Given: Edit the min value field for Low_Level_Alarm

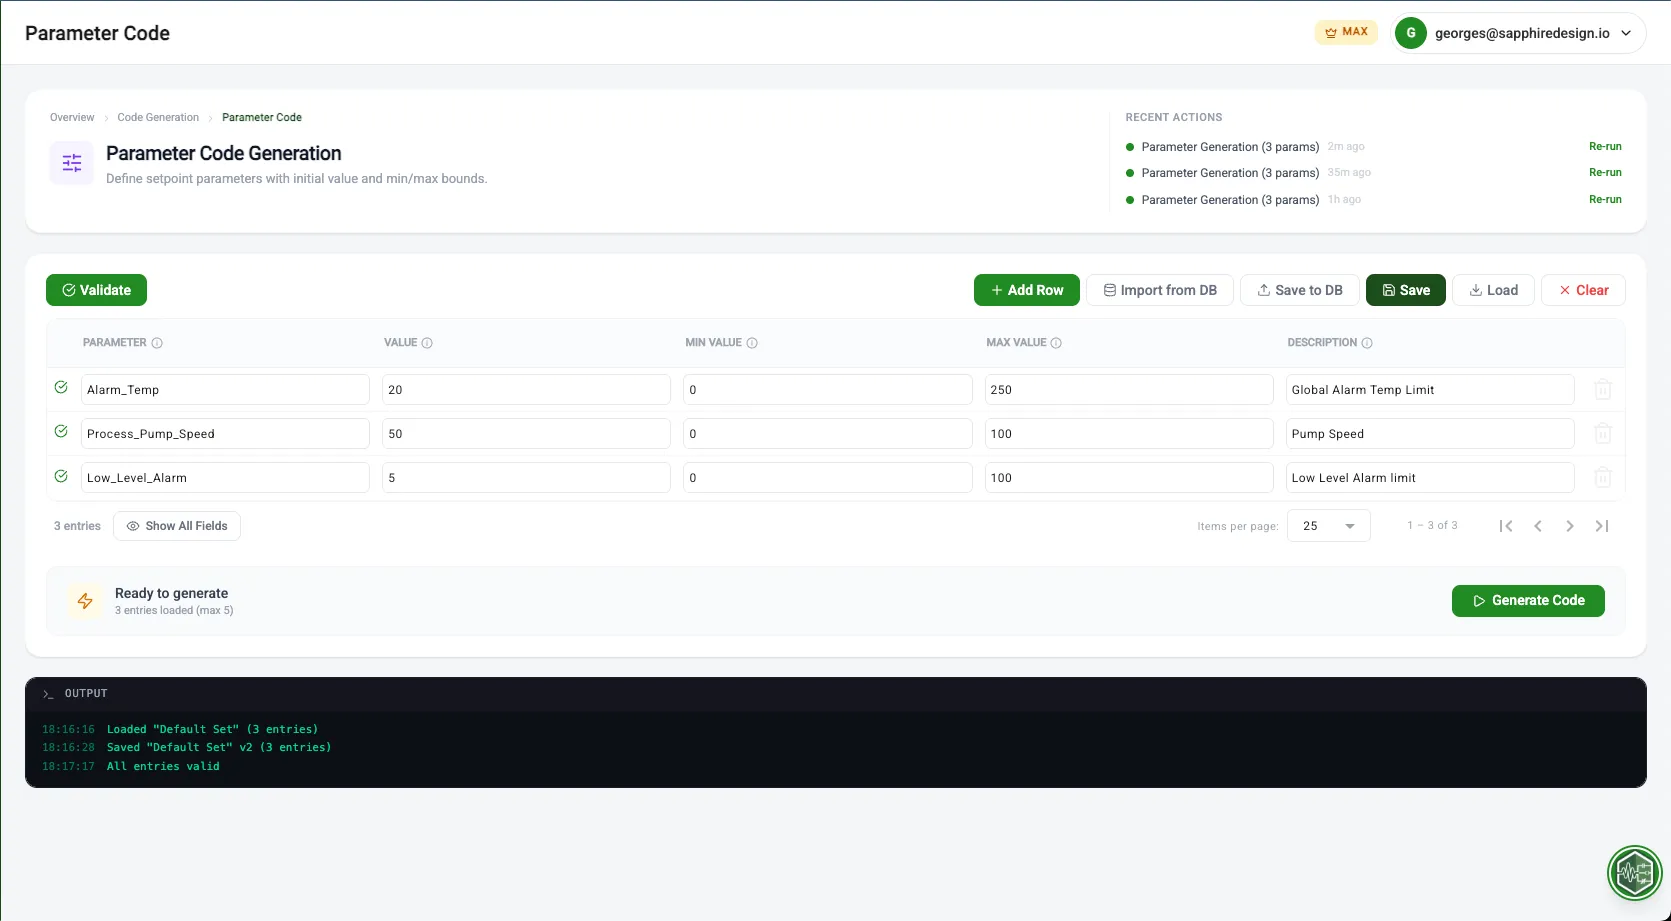Looking at the screenshot, I should (828, 478).
